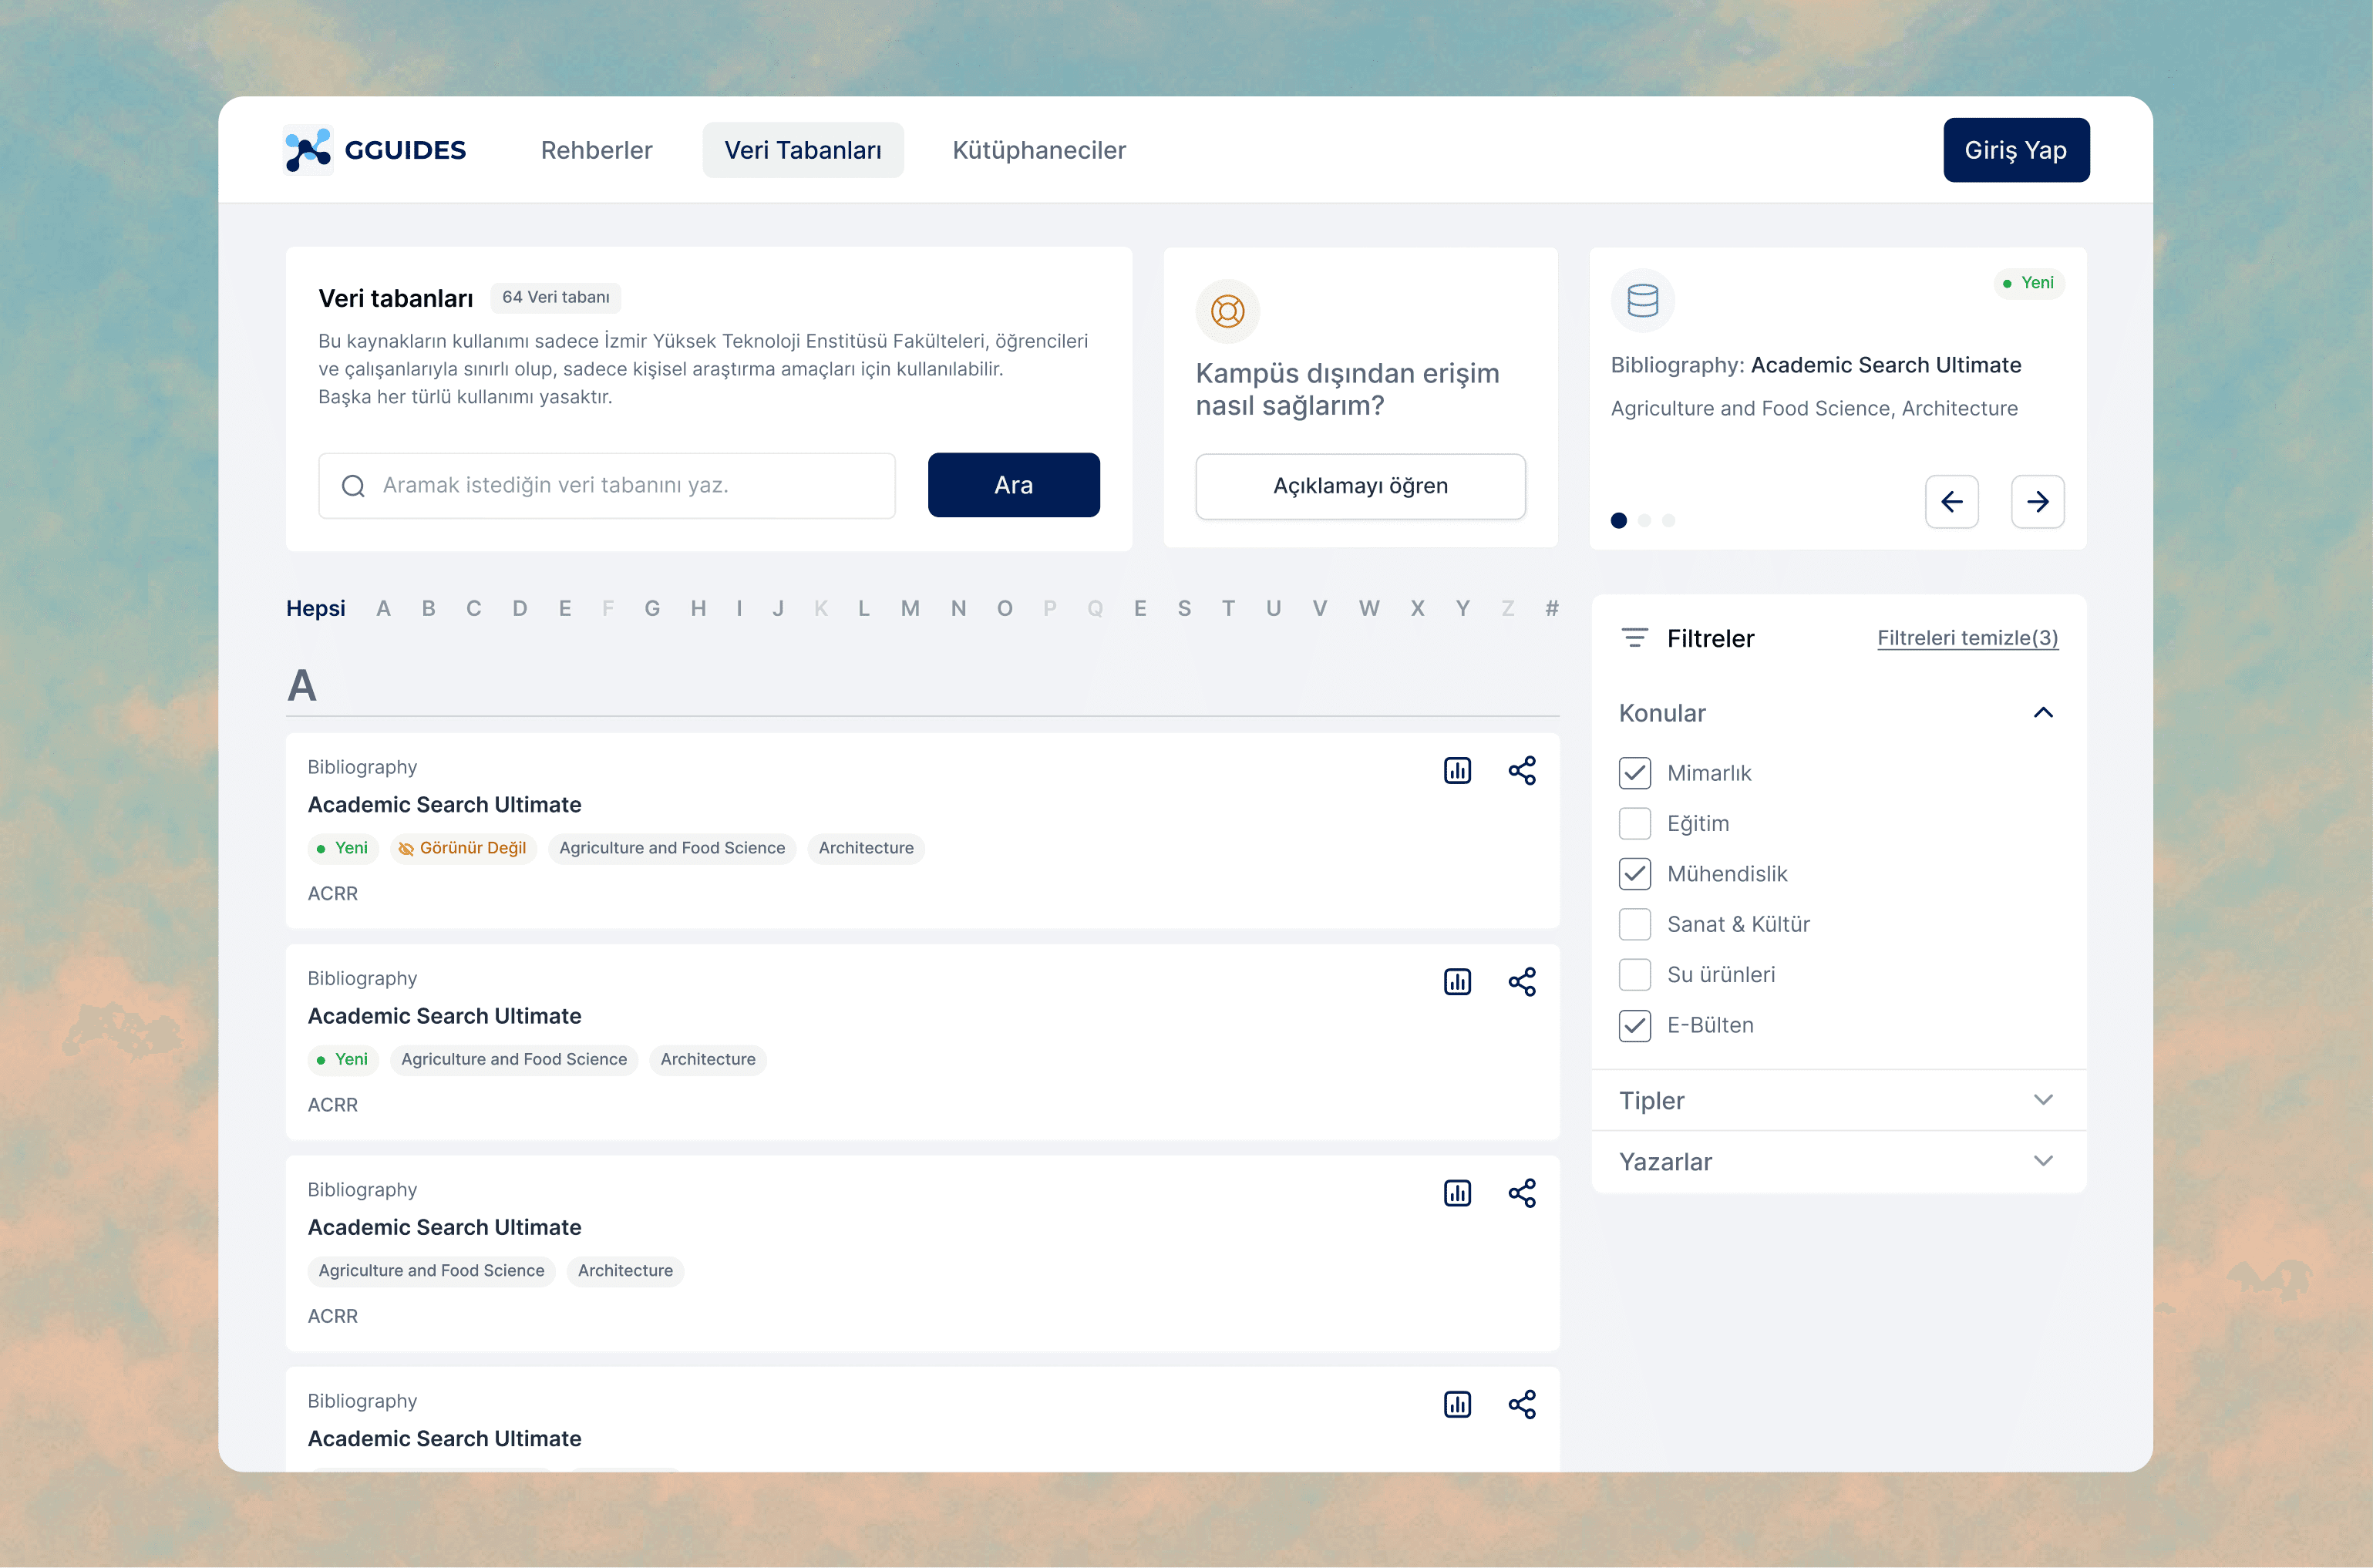Check the Eğitim subject filter
Viewport: 2373px width, 1568px height.
tap(1634, 823)
